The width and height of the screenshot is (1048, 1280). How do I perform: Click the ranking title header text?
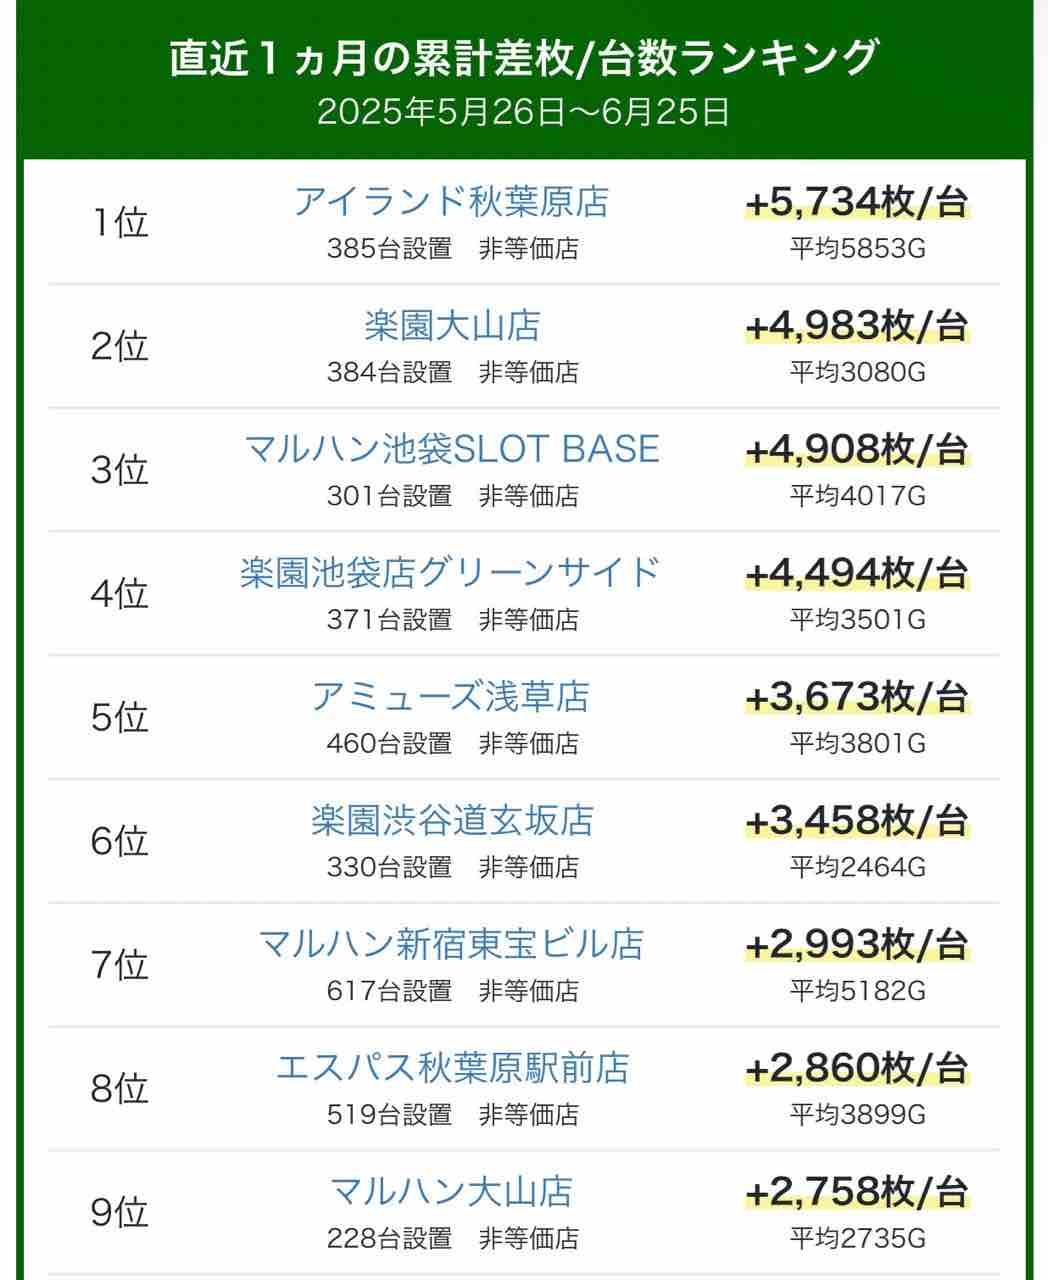523,58
